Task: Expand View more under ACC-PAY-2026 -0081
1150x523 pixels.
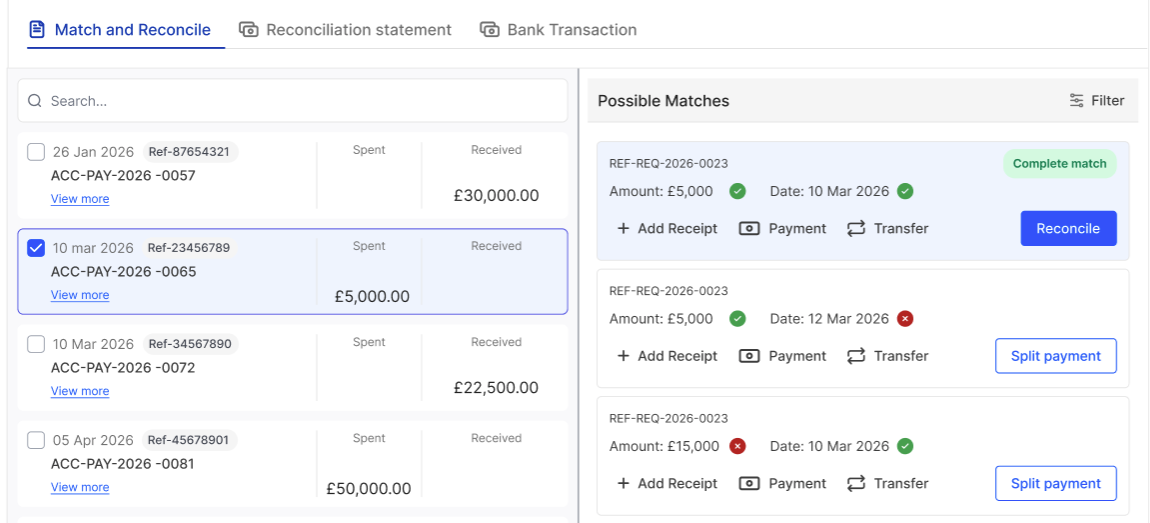Action: point(80,487)
